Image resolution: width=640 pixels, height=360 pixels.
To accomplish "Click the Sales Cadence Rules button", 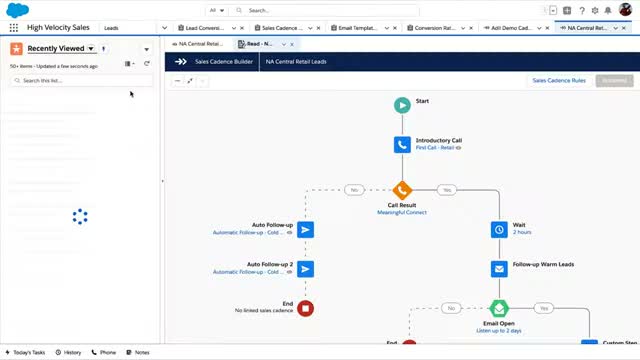I will (559, 80).
